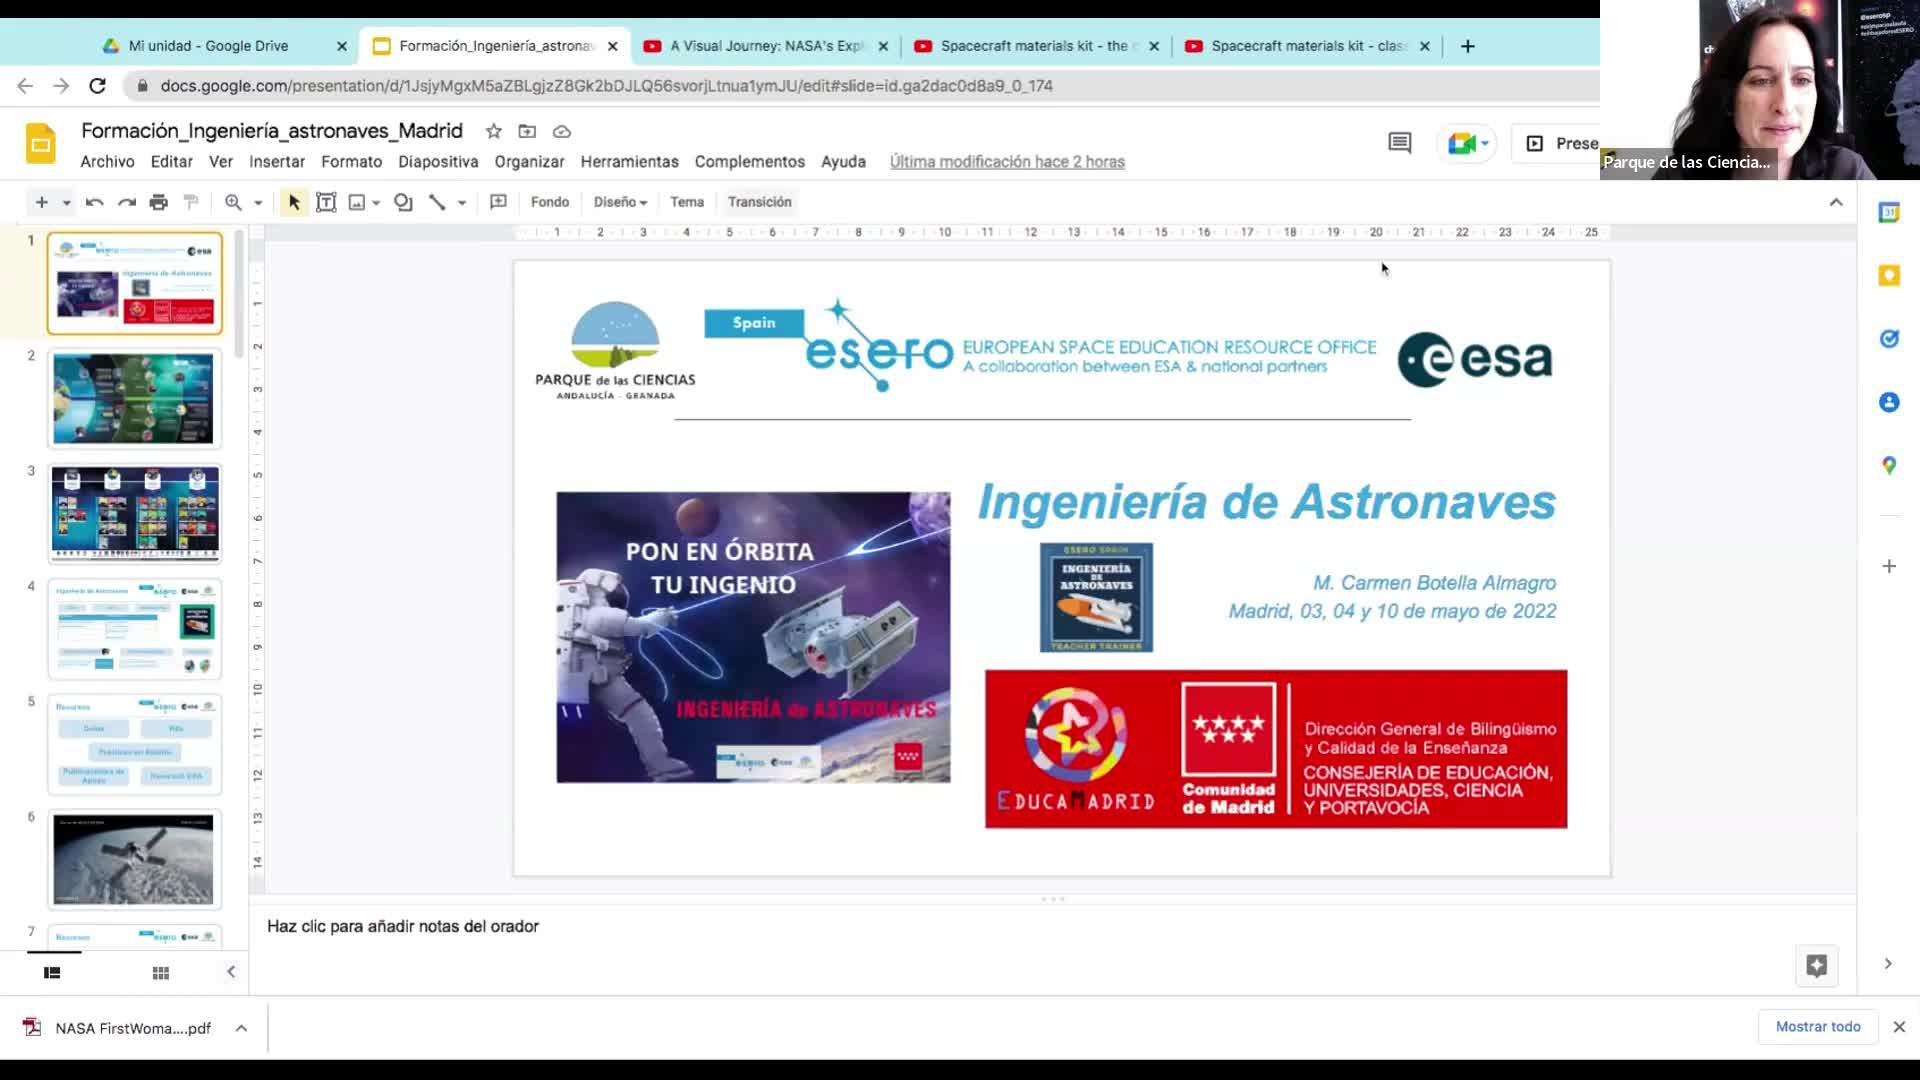Open Google Calendar side panel
Image resolution: width=1920 pixels, height=1080 pixels.
coord(1889,212)
